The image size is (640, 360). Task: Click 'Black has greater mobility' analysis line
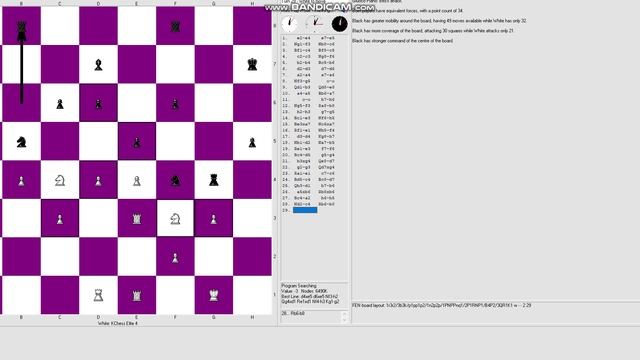pyautogui.click(x=439, y=21)
